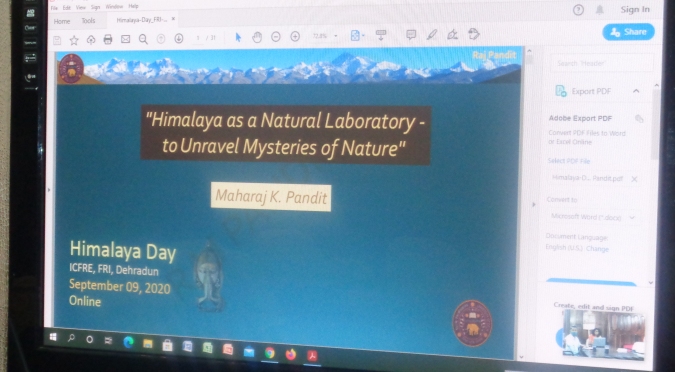Bookmark with the star icon

(x=74, y=40)
